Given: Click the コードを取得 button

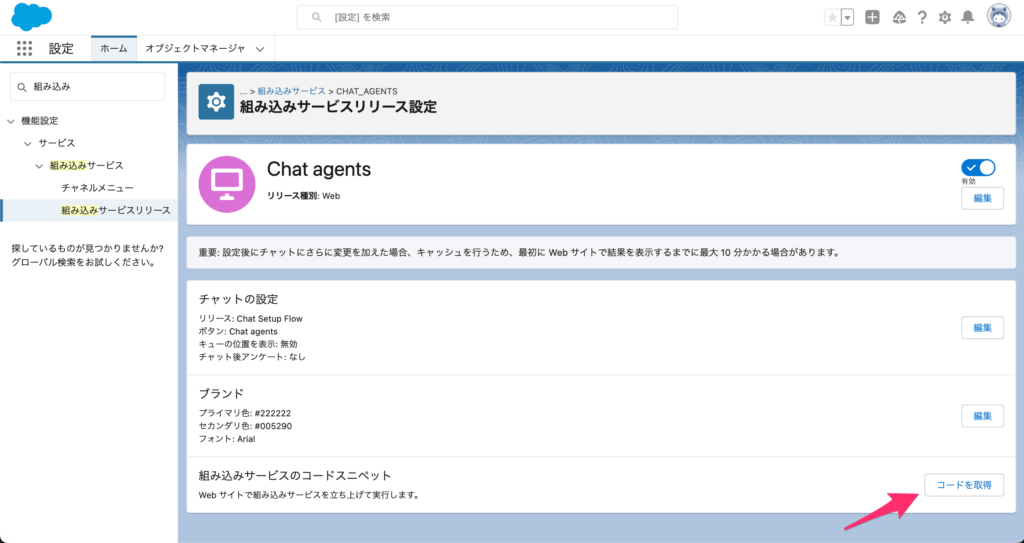Looking at the screenshot, I should tap(963, 485).
